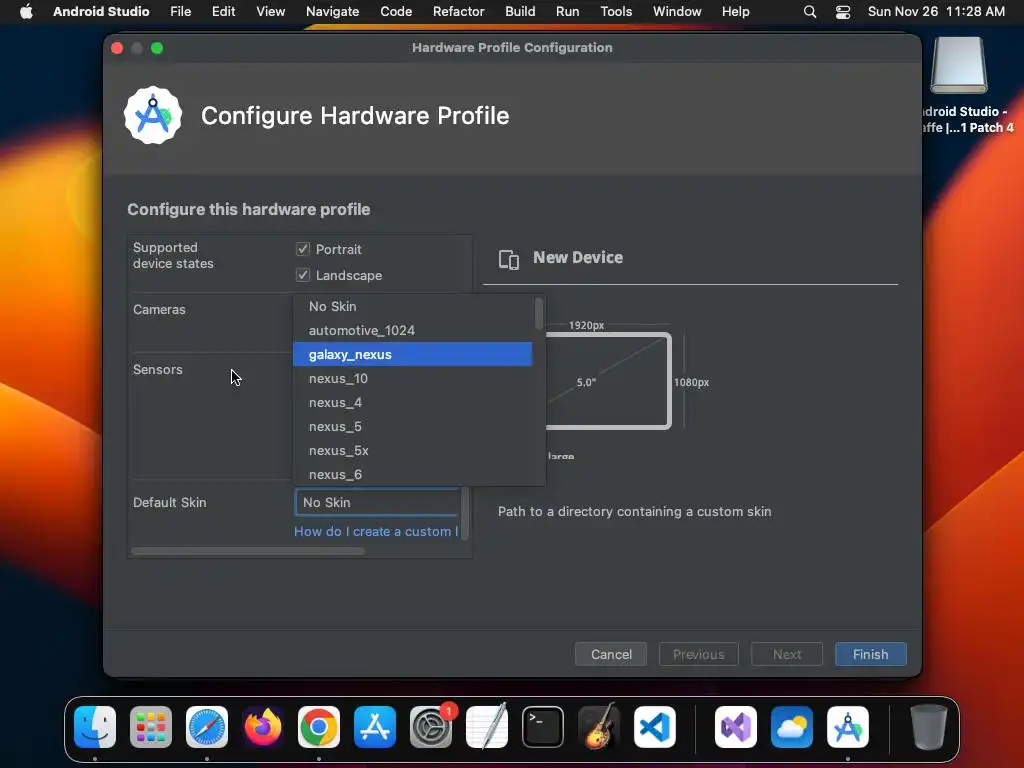This screenshot has width=1024, height=768.
Task: Select nexus_4 skin option
Action: coord(413,403)
